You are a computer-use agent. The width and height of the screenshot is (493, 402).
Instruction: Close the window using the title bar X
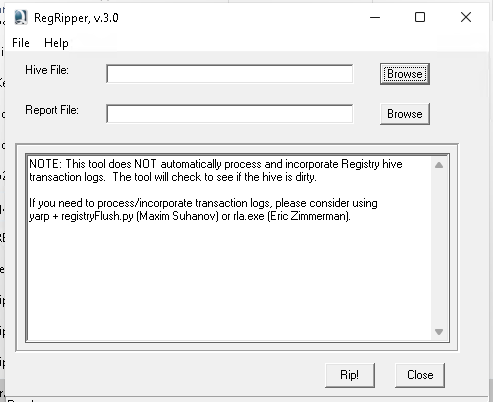(x=466, y=17)
